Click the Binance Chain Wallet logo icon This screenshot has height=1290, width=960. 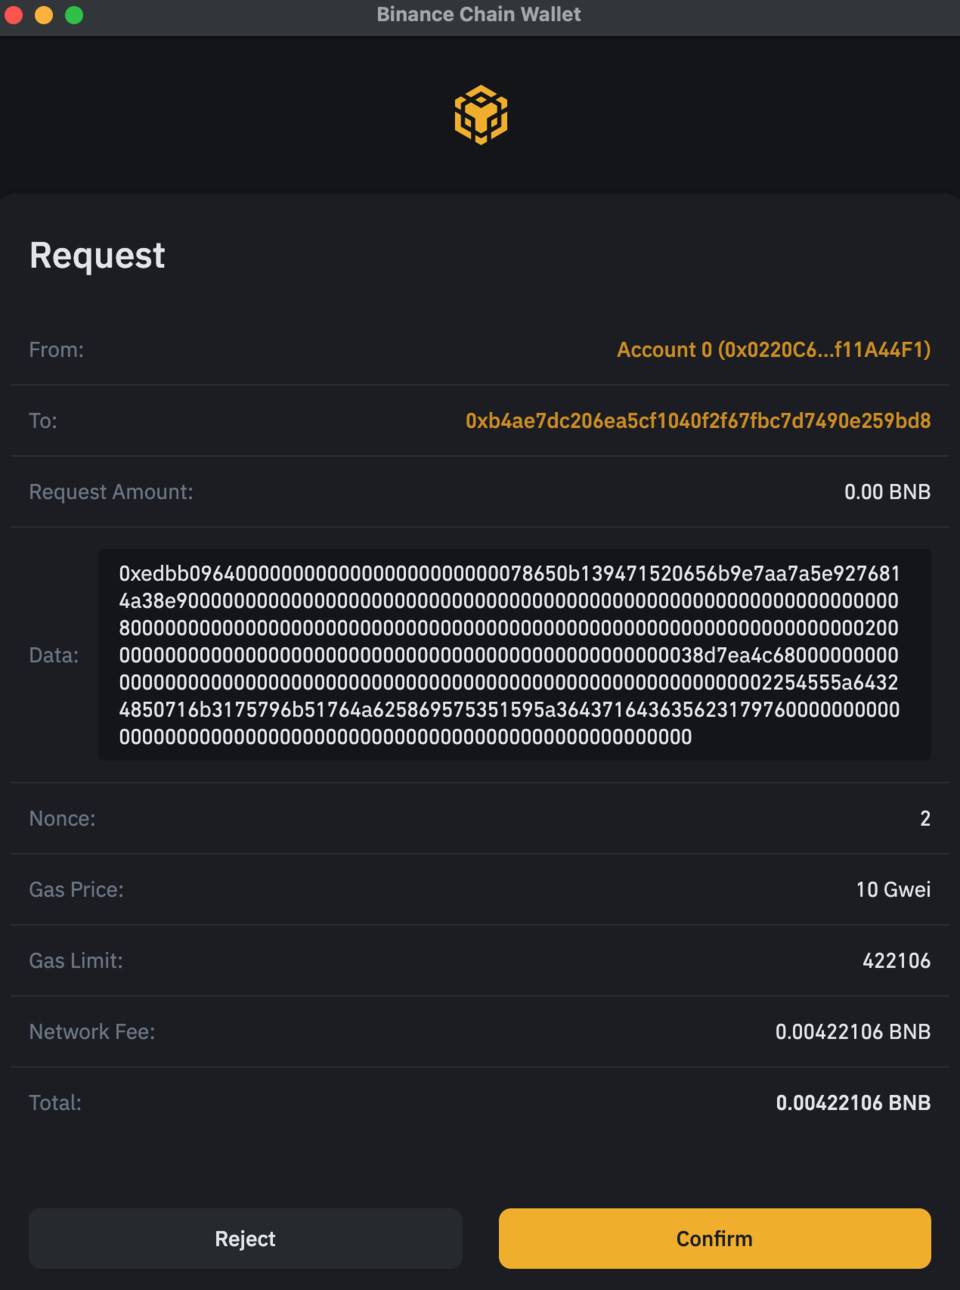480,115
